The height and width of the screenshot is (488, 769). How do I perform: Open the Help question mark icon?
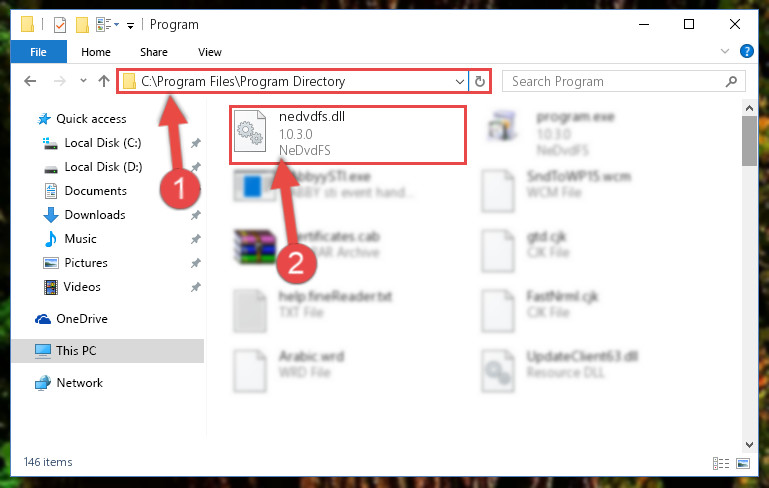pyautogui.click(x=746, y=51)
